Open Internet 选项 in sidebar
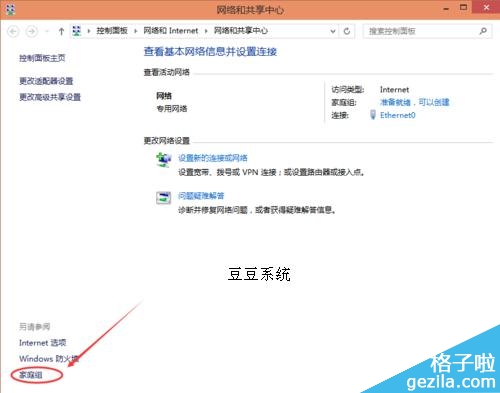This screenshot has height=393, width=500. (x=43, y=343)
